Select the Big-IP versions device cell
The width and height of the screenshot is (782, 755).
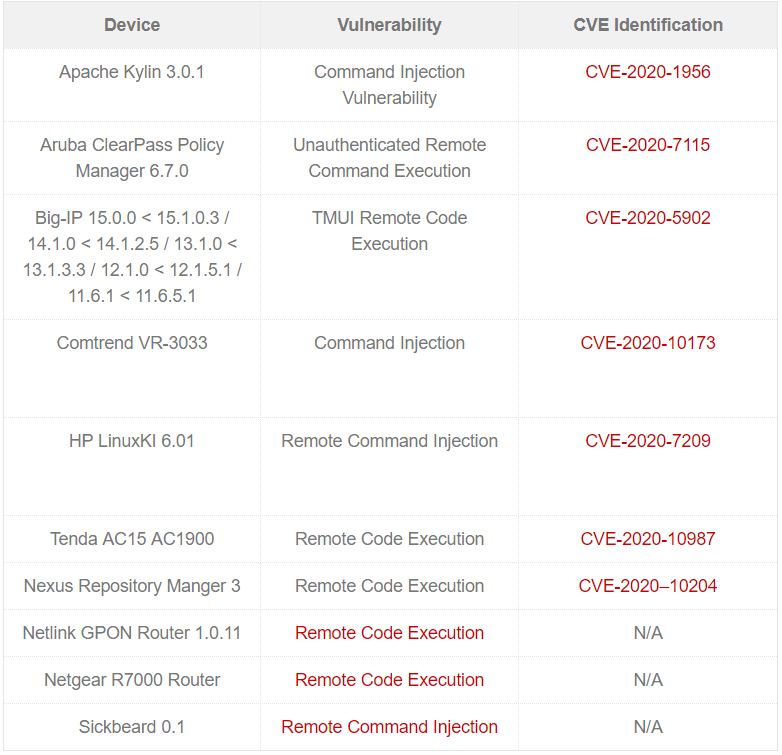[132, 257]
